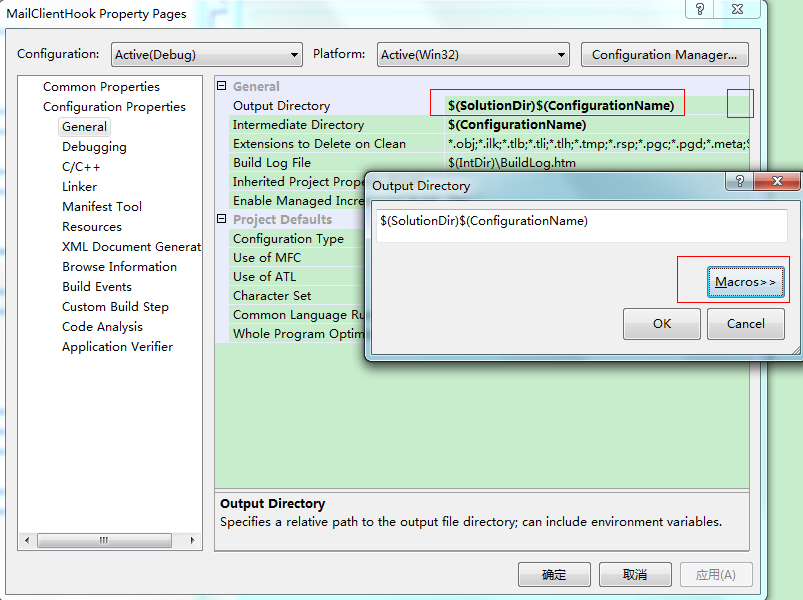This screenshot has width=803, height=600.
Task: Select Configuration Properties in the tree
Action: pyautogui.click(x=114, y=106)
